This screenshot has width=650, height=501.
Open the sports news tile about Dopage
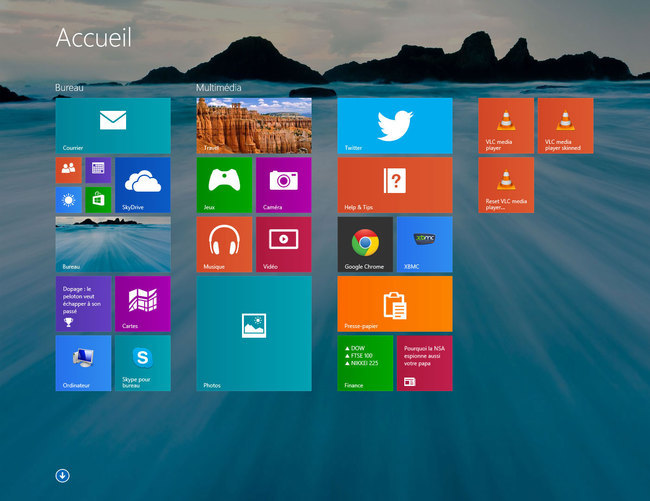point(83,304)
